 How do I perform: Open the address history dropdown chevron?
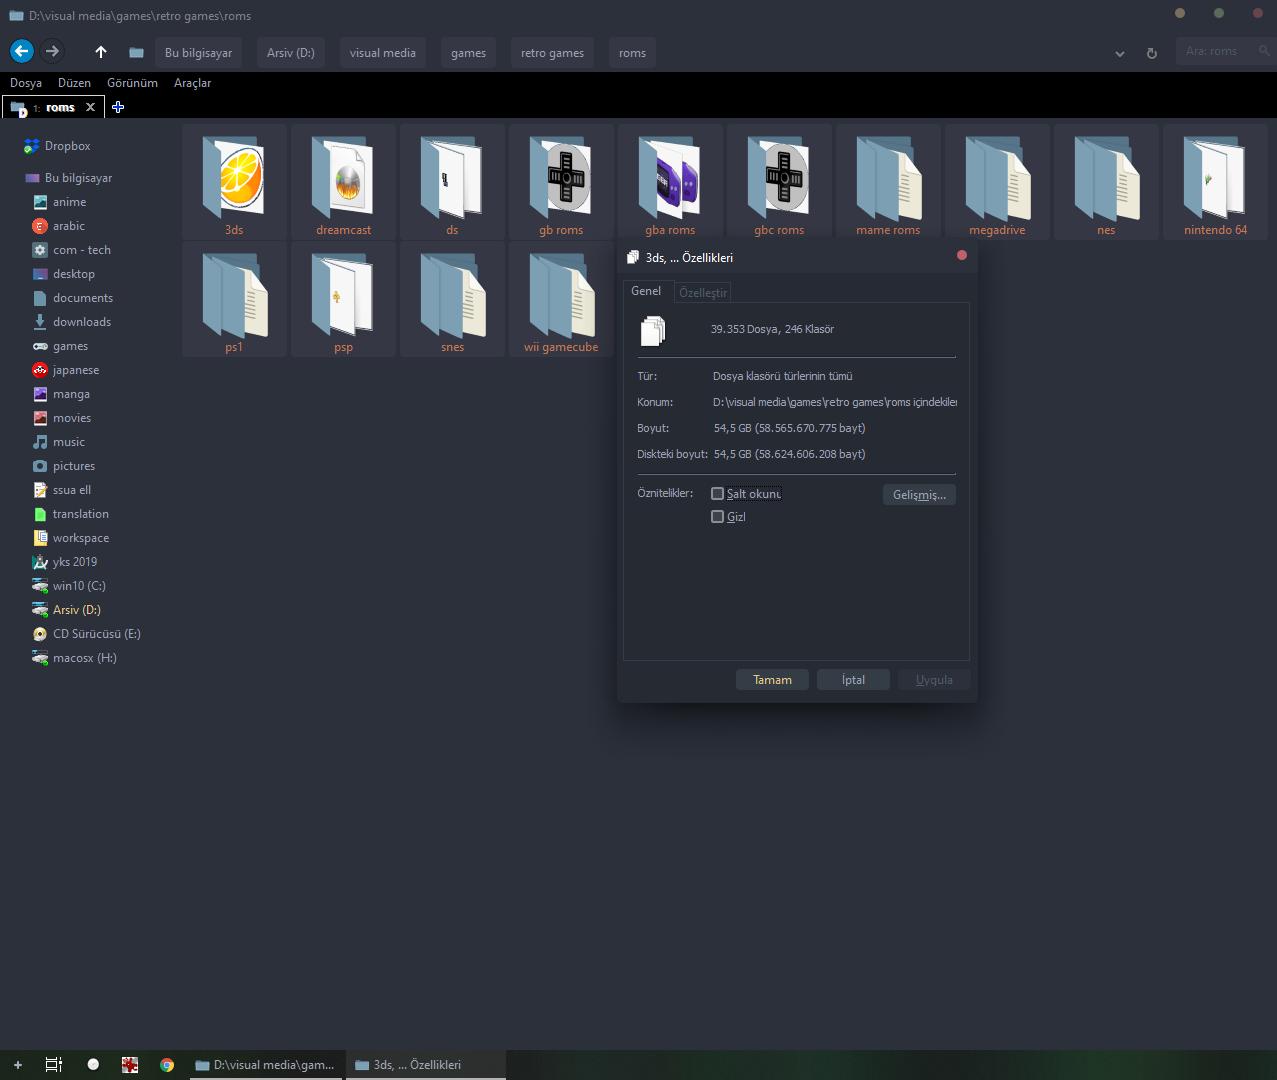1120,53
